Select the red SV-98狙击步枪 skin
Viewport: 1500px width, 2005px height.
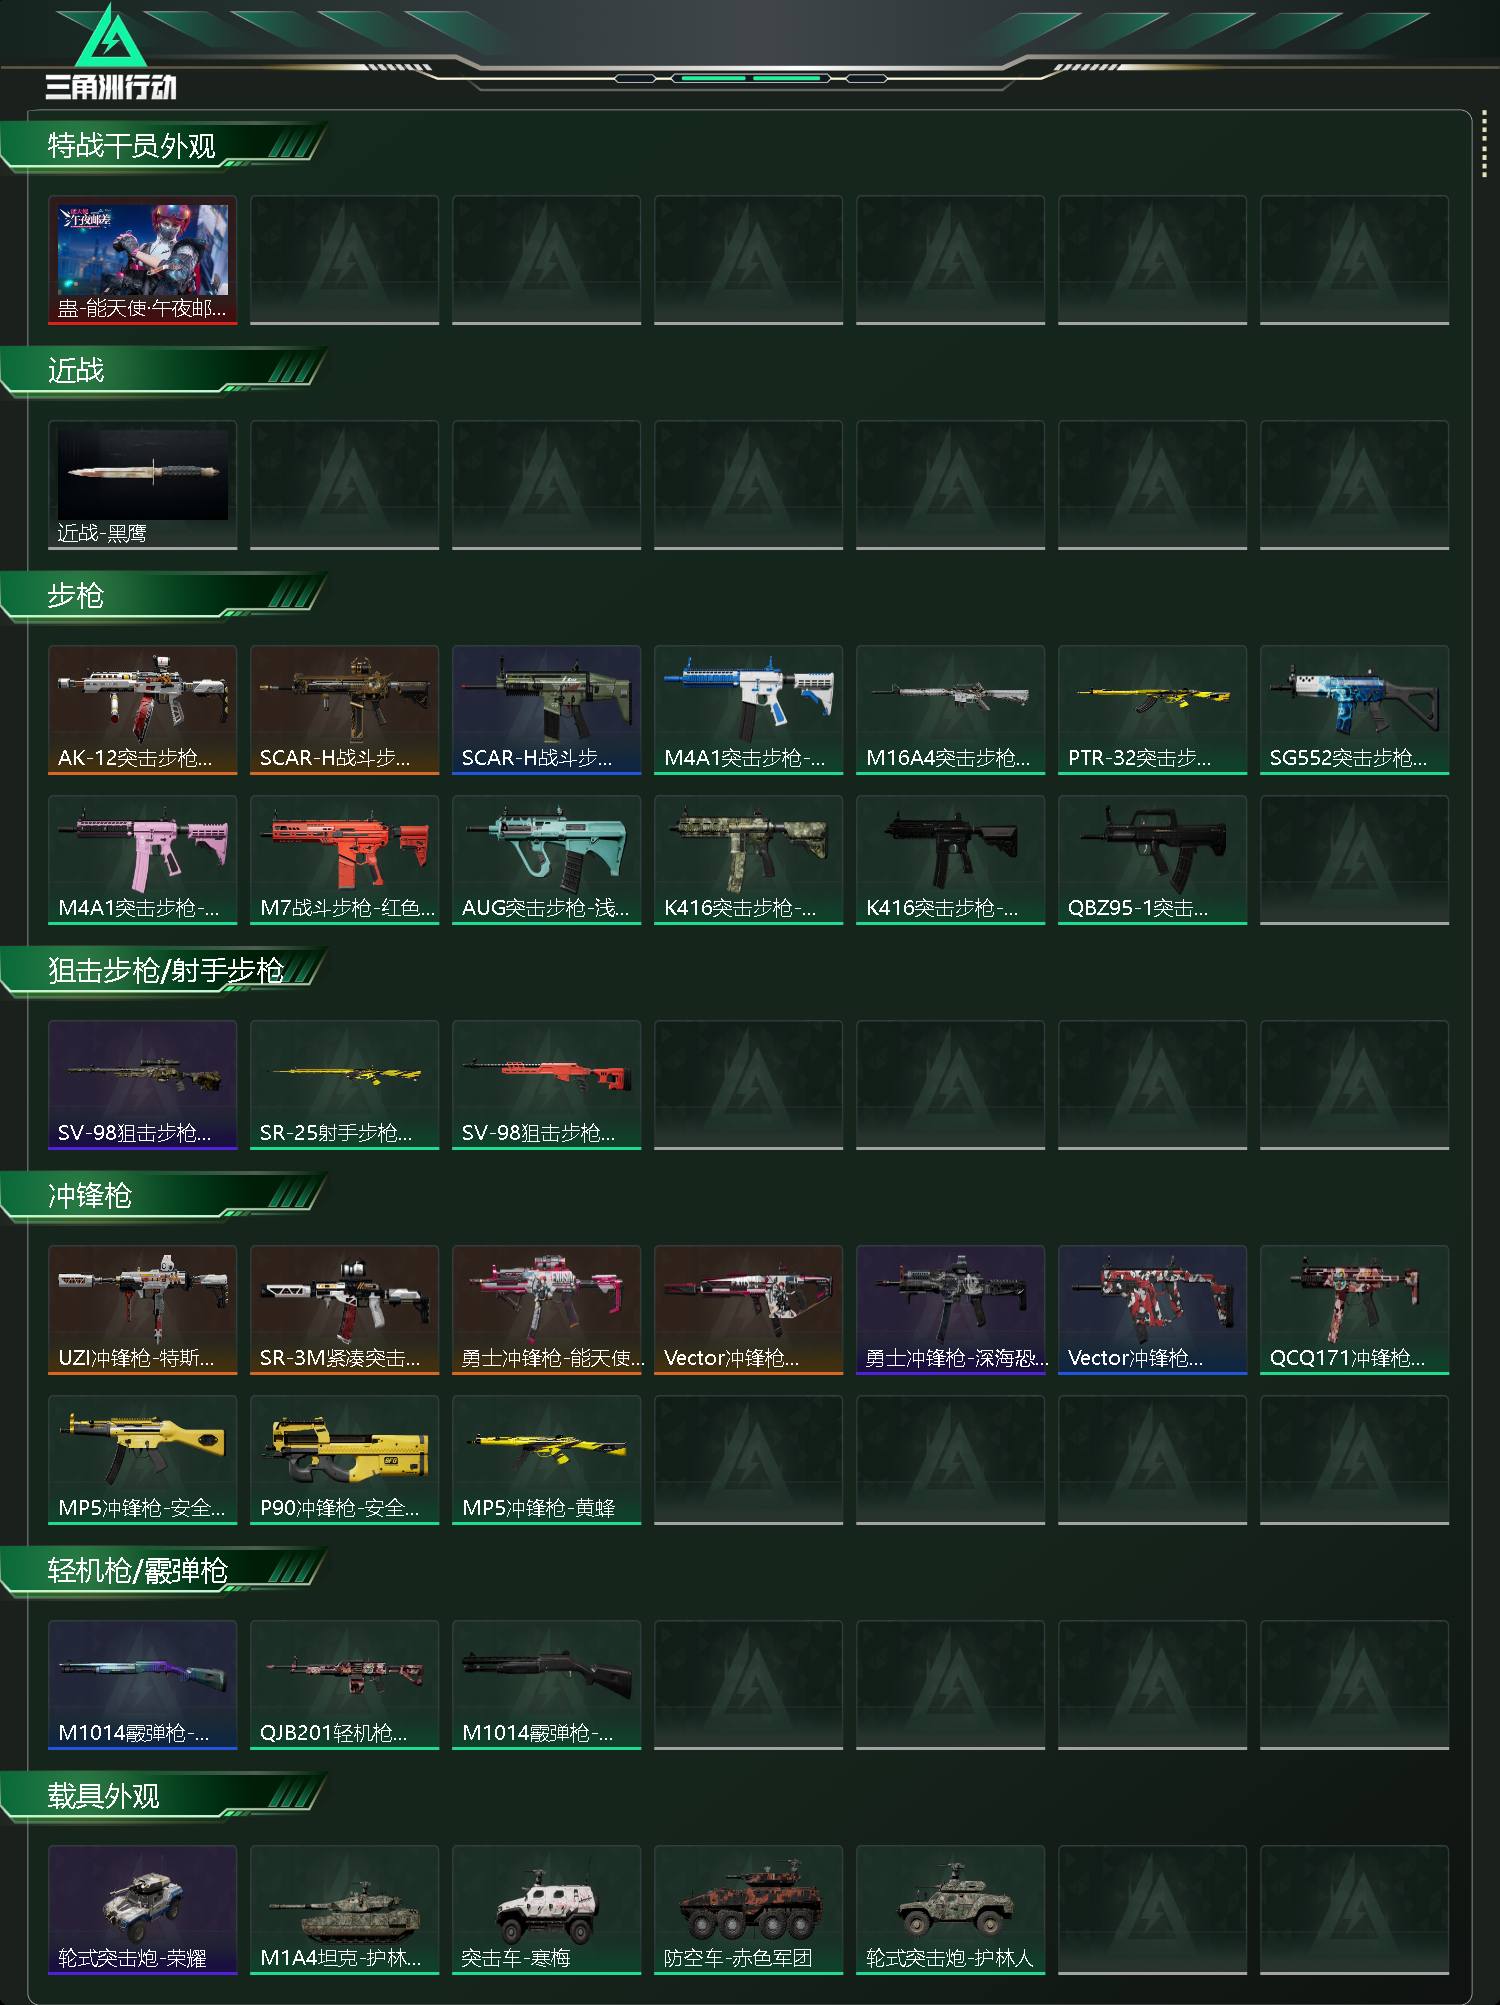tap(547, 1085)
